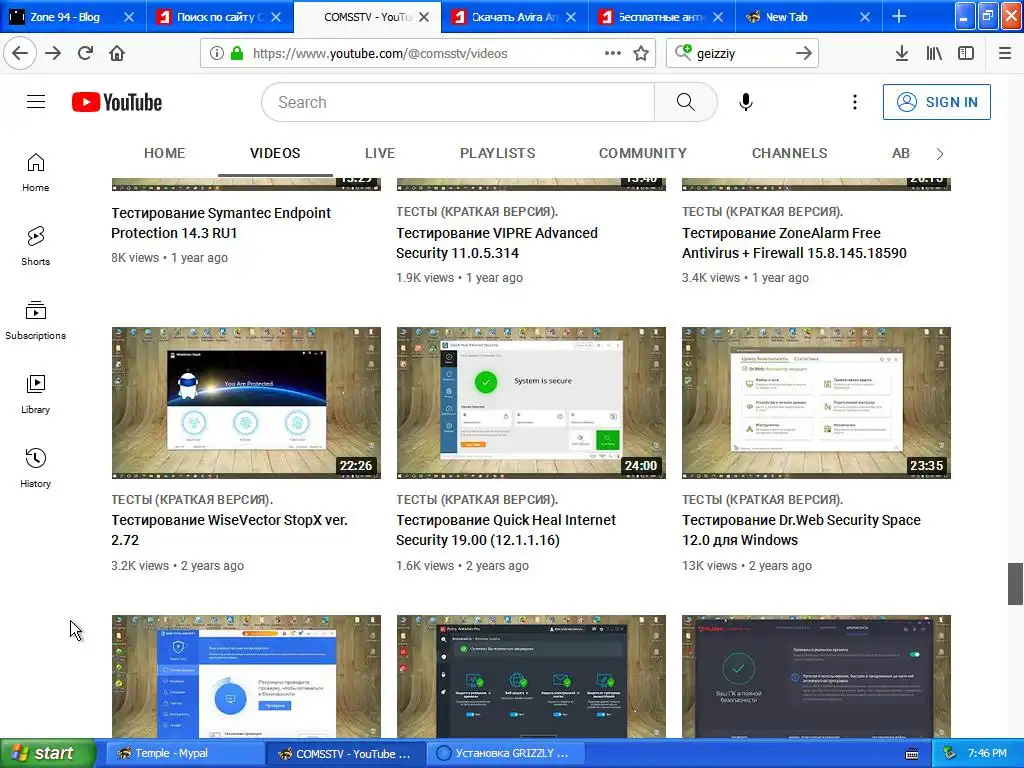Viewport: 1024px width, 768px height.
Task: Click the YouTube search magnifier button
Action: point(686,102)
